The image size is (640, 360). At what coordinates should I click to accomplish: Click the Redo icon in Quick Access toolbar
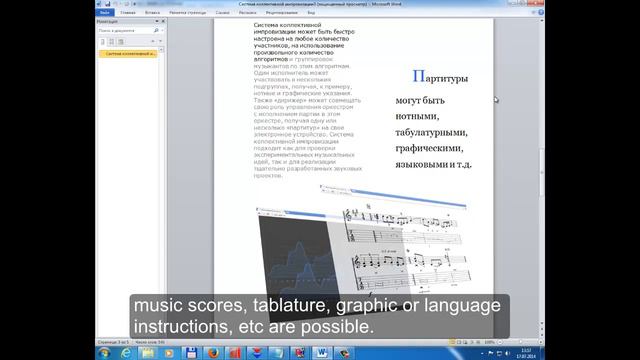pos(126,4)
